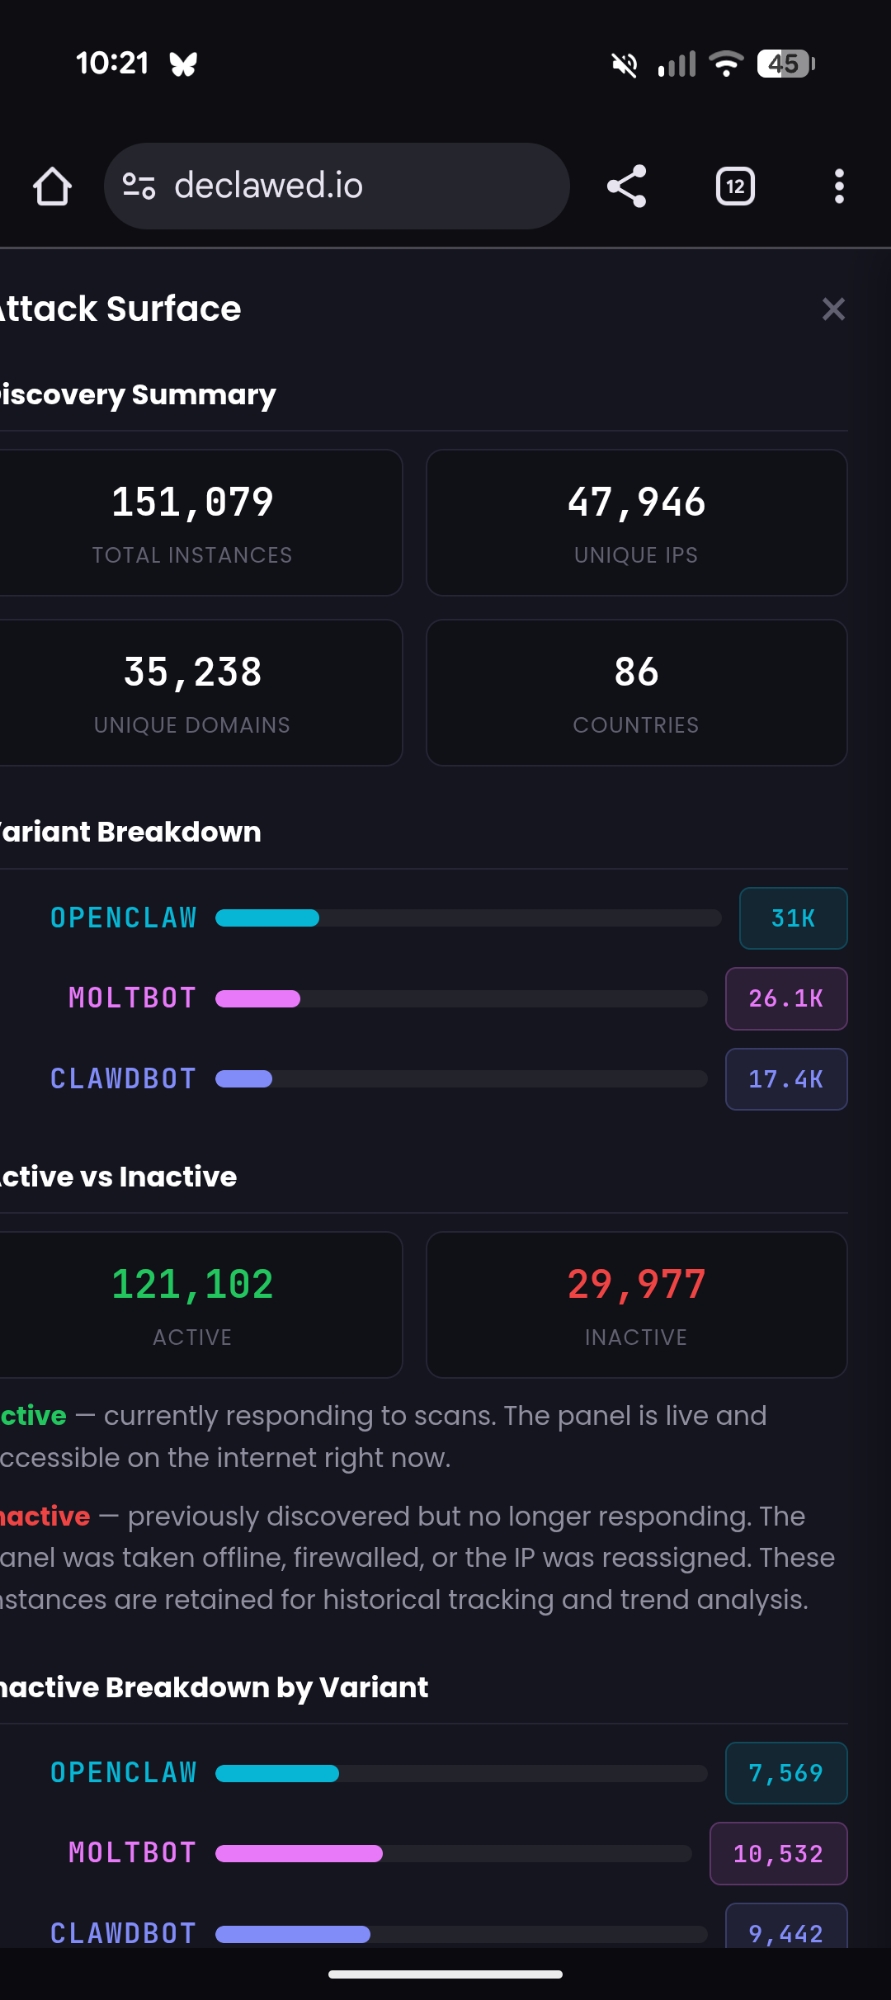Tap the browser home icon
Viewport: 891px width, 2000px height.
point(52,186)
